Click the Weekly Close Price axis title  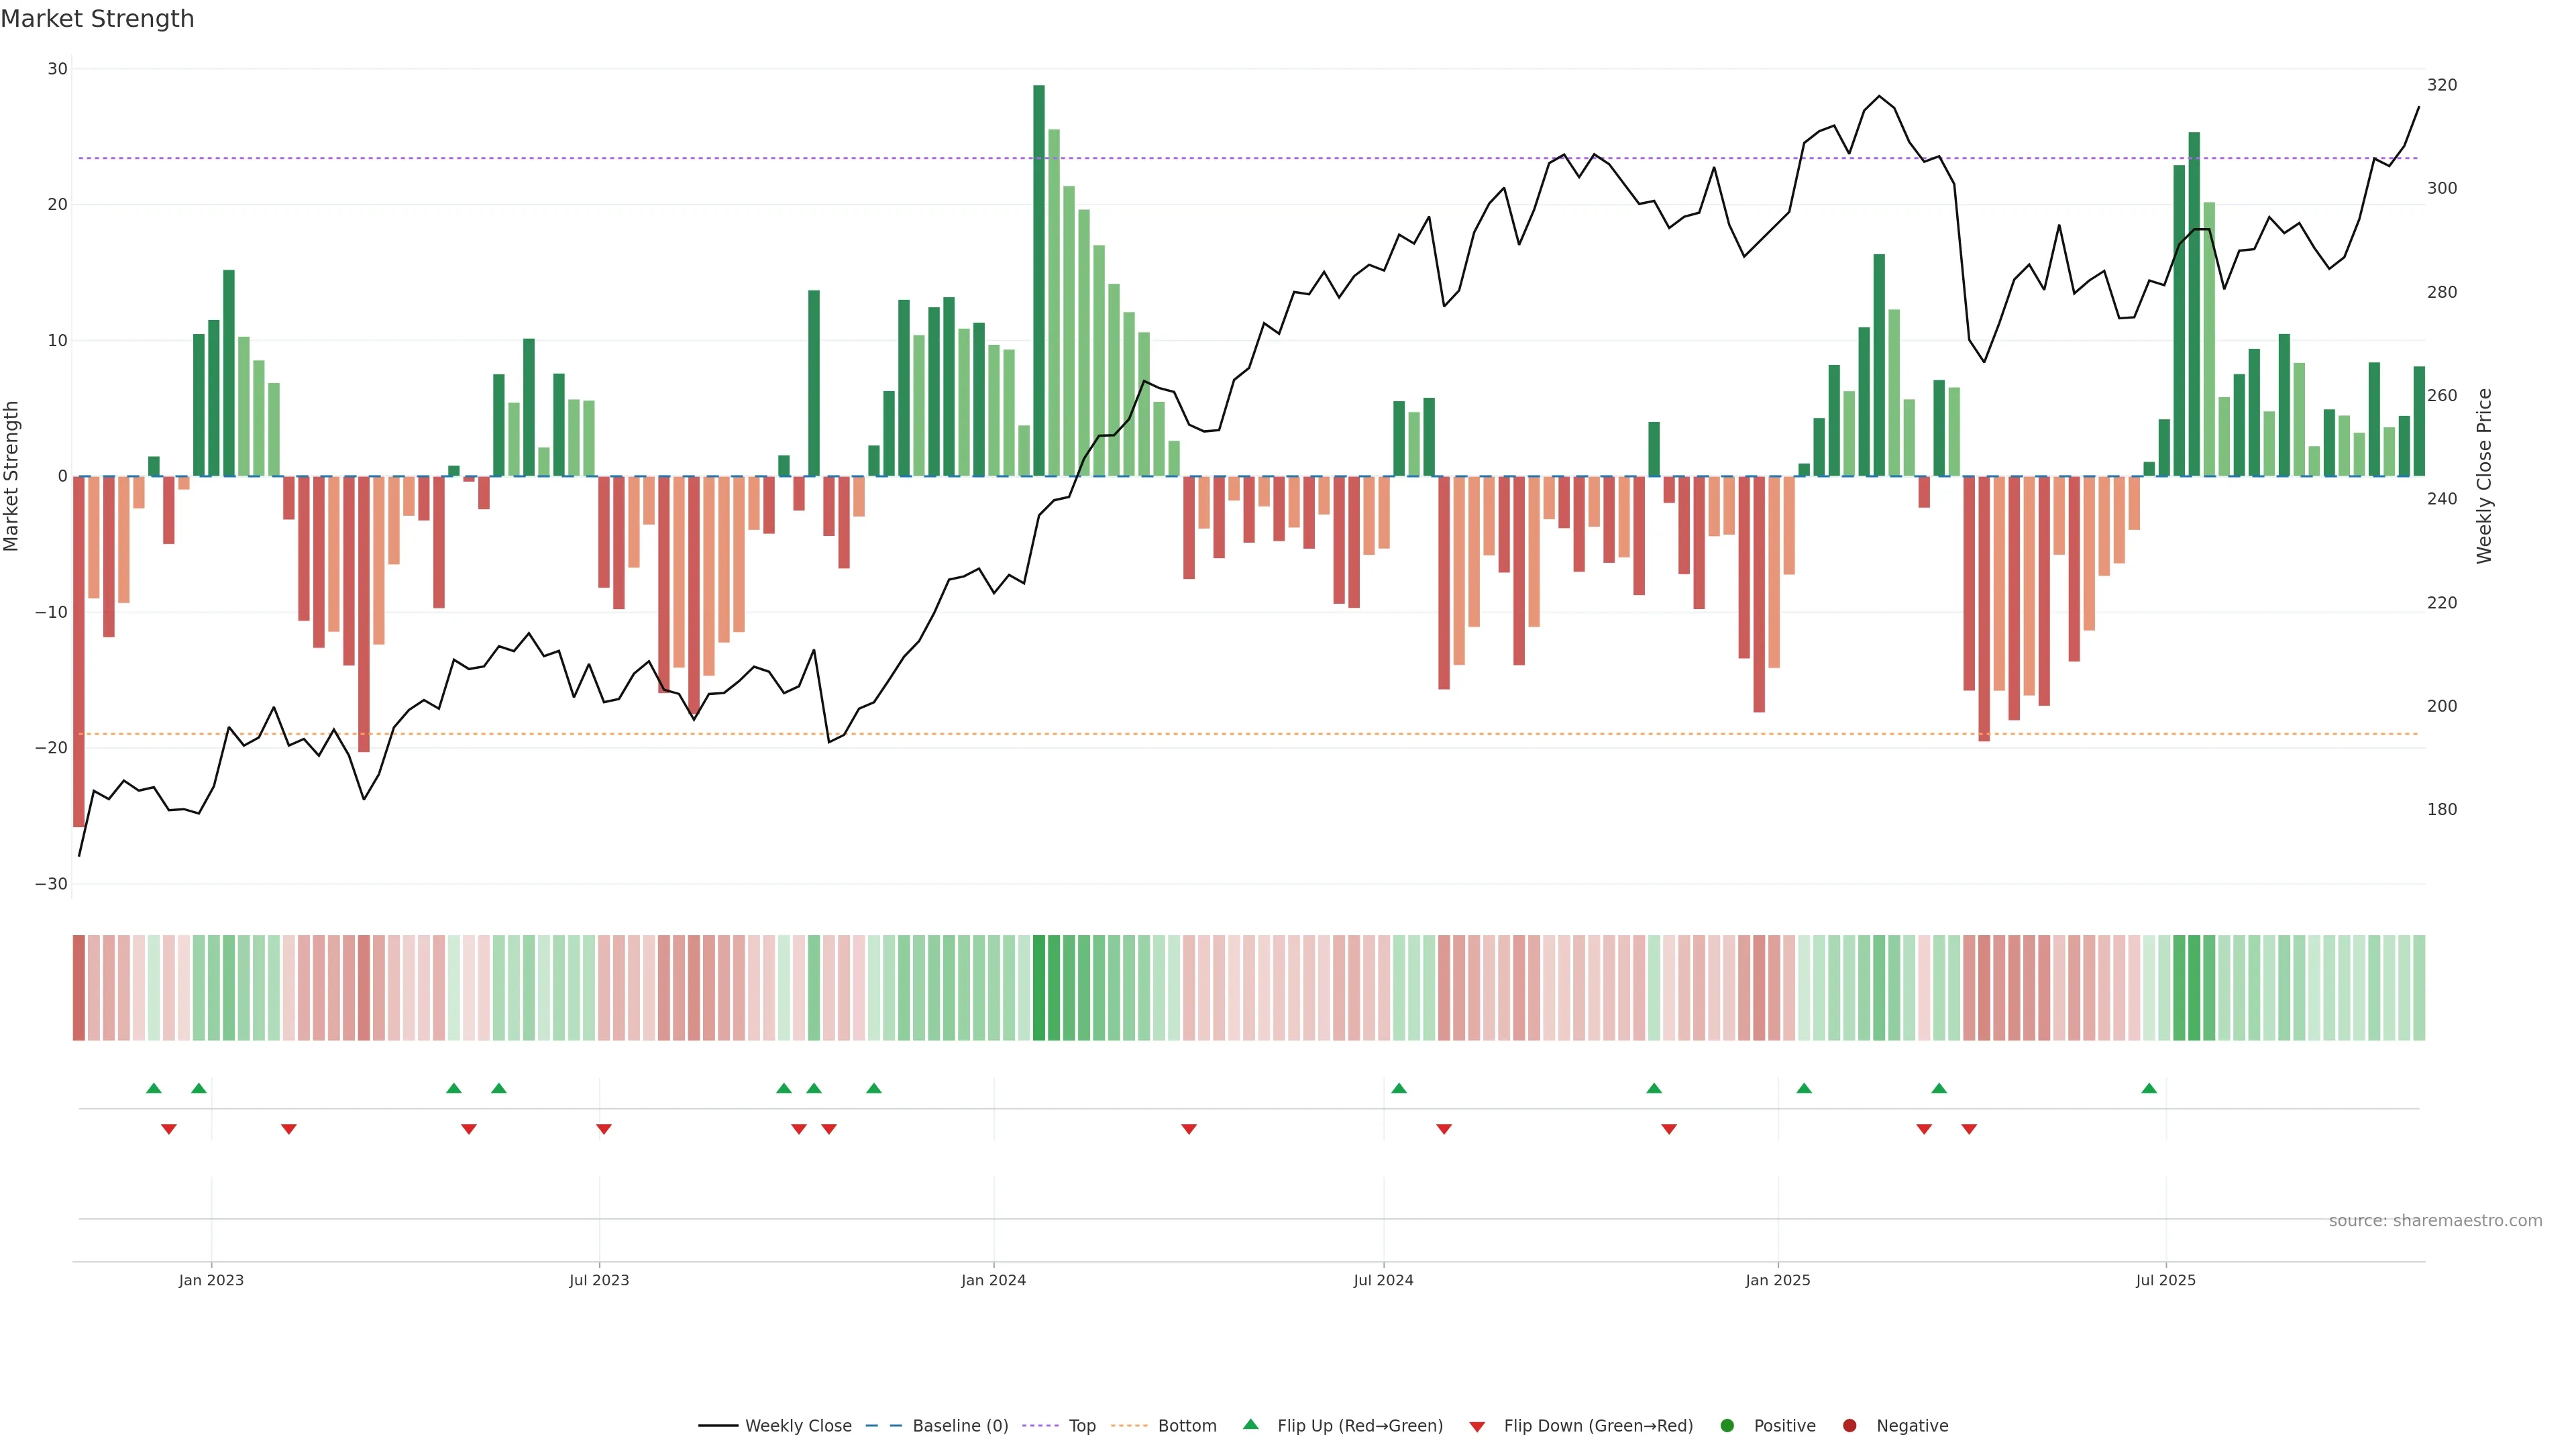coord(2485,476)
